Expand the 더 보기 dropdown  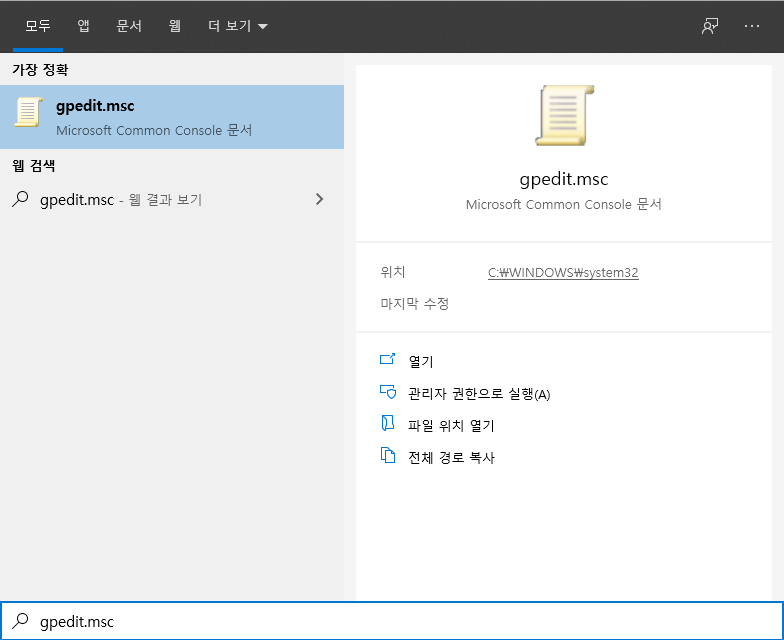coord(238,26)
